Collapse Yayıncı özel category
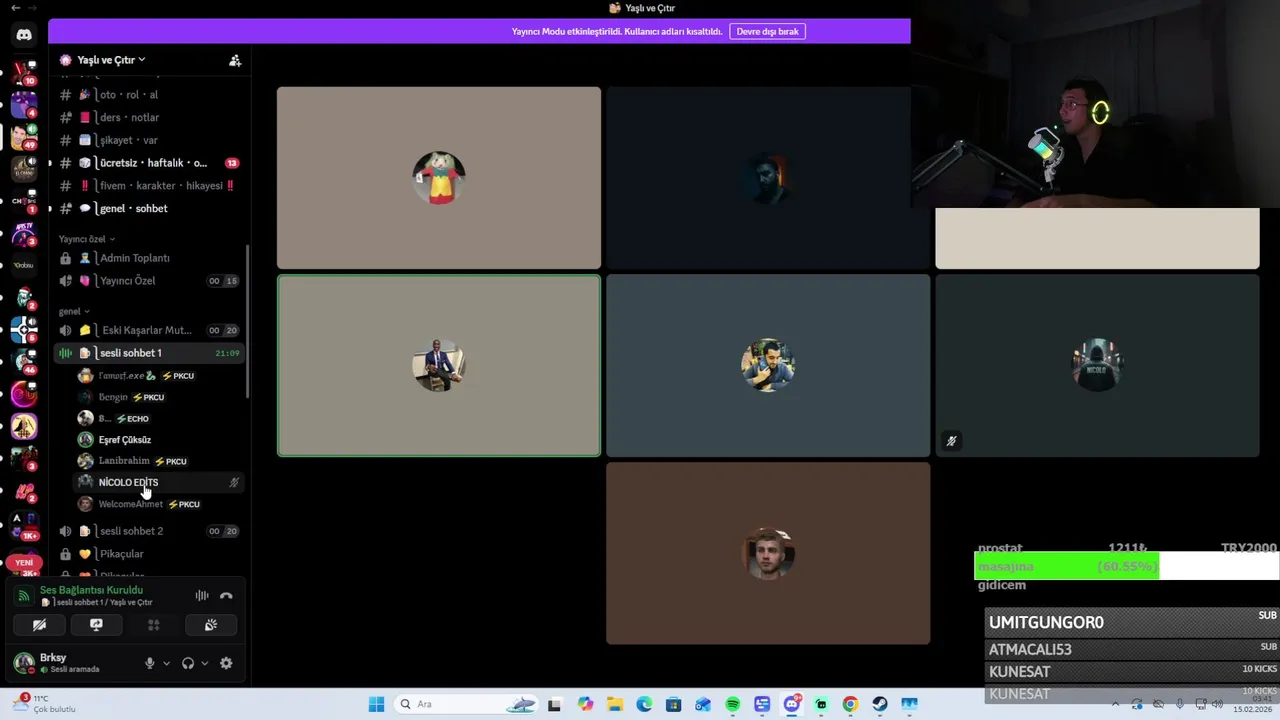This screenshot has height=720, width=1280. [86, 239]
